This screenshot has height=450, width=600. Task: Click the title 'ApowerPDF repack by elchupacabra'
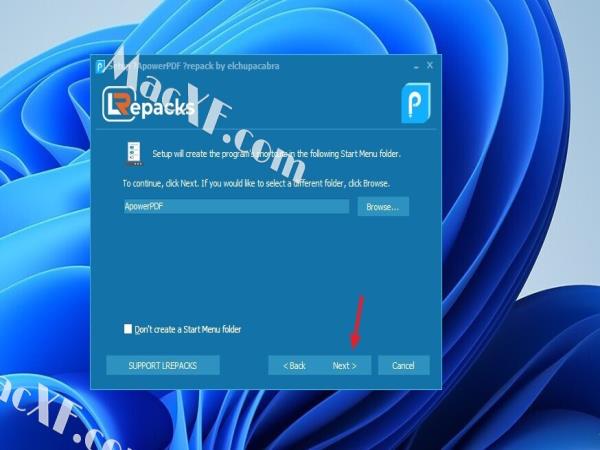point(208,66)
